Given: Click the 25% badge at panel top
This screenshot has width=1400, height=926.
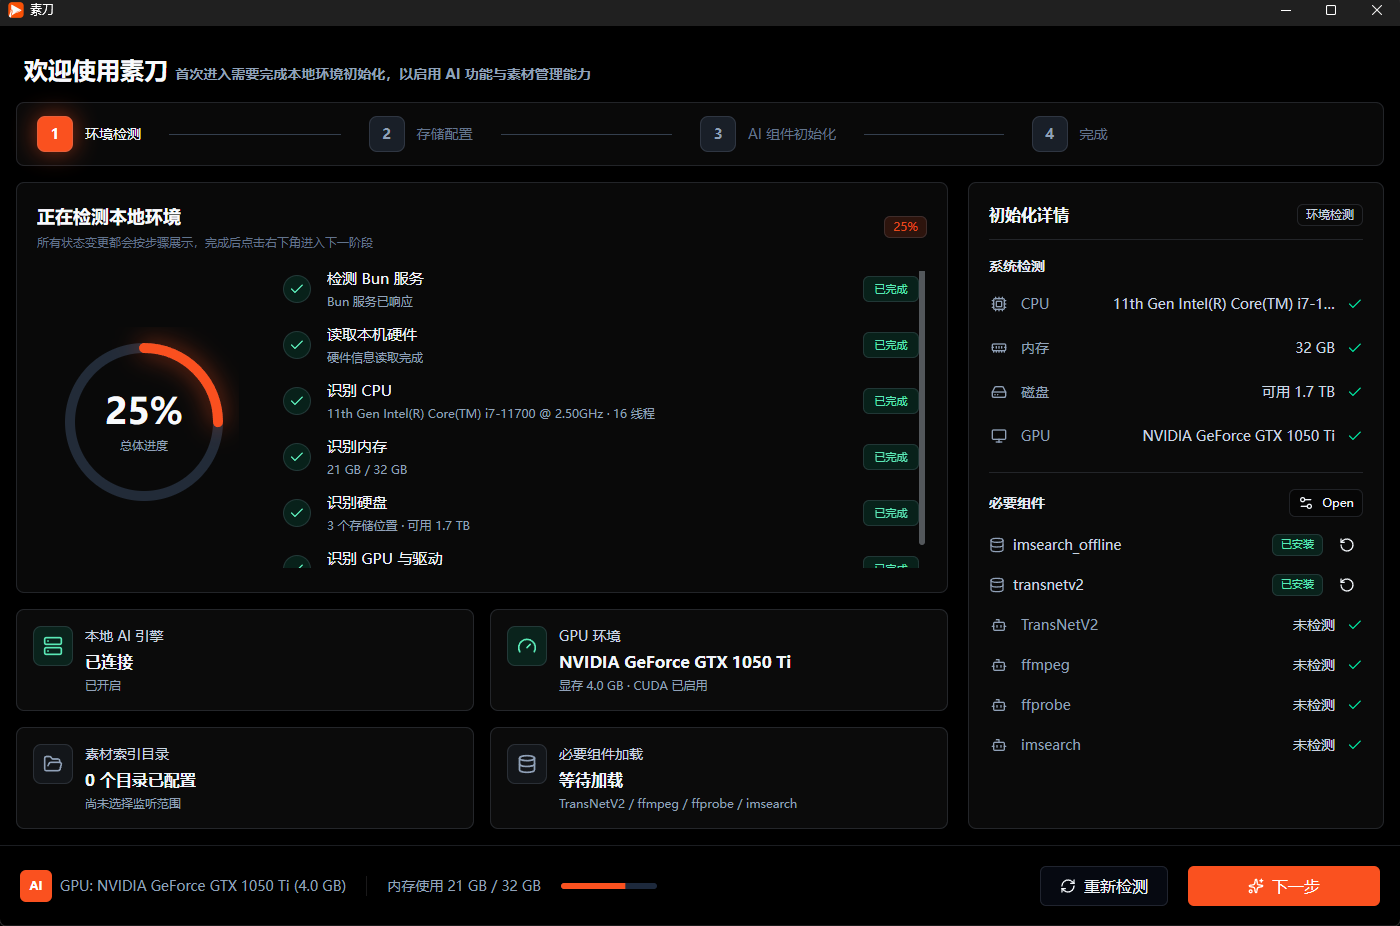Looking at the screenshot, I should click(905, 227).
